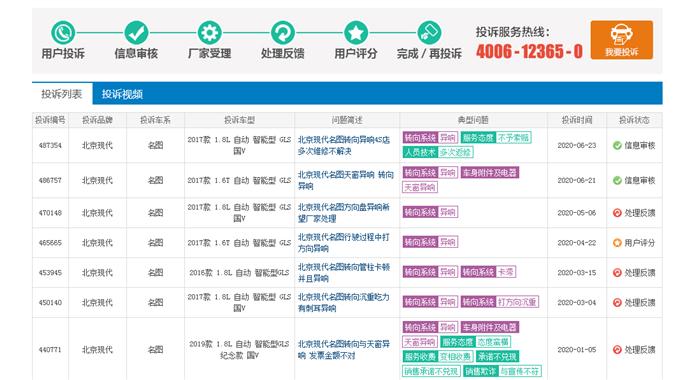
Task: Click the 厂家受理 gear icon
Action: coord(209,33)
